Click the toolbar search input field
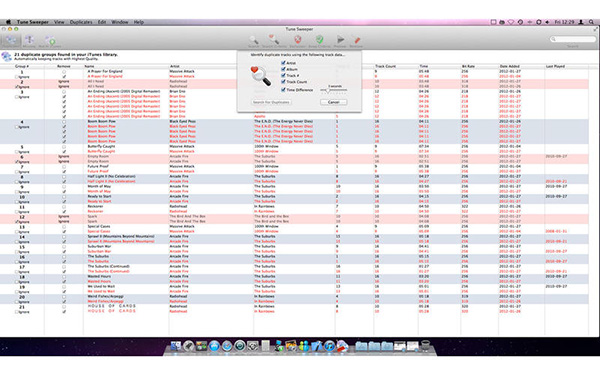Viewport: 600px width, 375px height. pyautogui.click(x=573, y=39)
